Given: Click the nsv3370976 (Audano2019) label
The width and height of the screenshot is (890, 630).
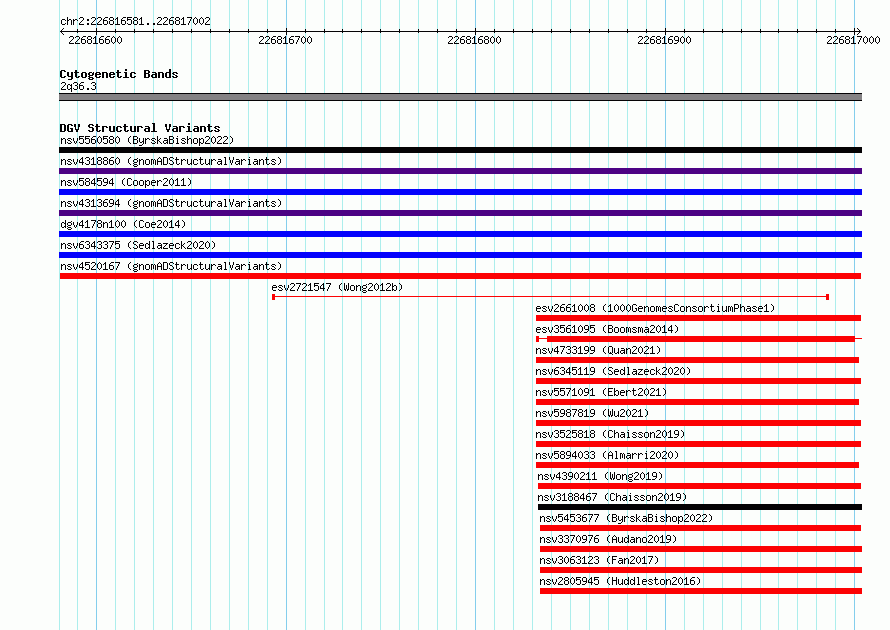Looking at the screenshot, I should point(608,539).
